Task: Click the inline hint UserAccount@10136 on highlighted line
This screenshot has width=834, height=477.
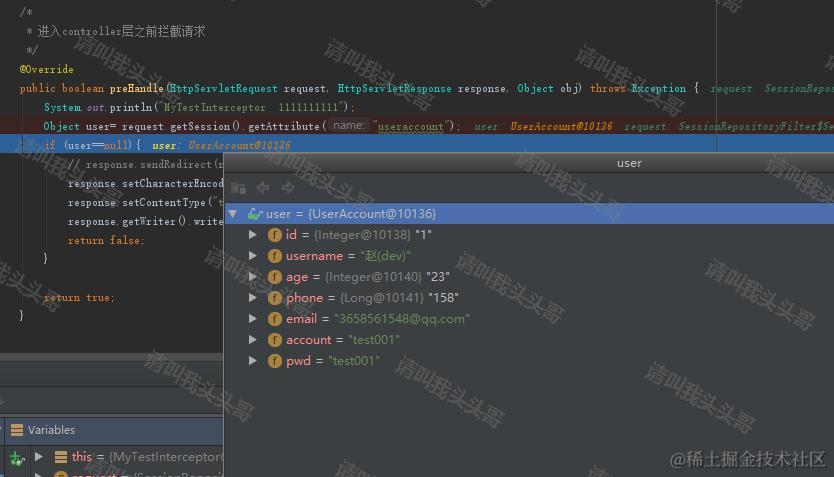Action: click(239, 145)
